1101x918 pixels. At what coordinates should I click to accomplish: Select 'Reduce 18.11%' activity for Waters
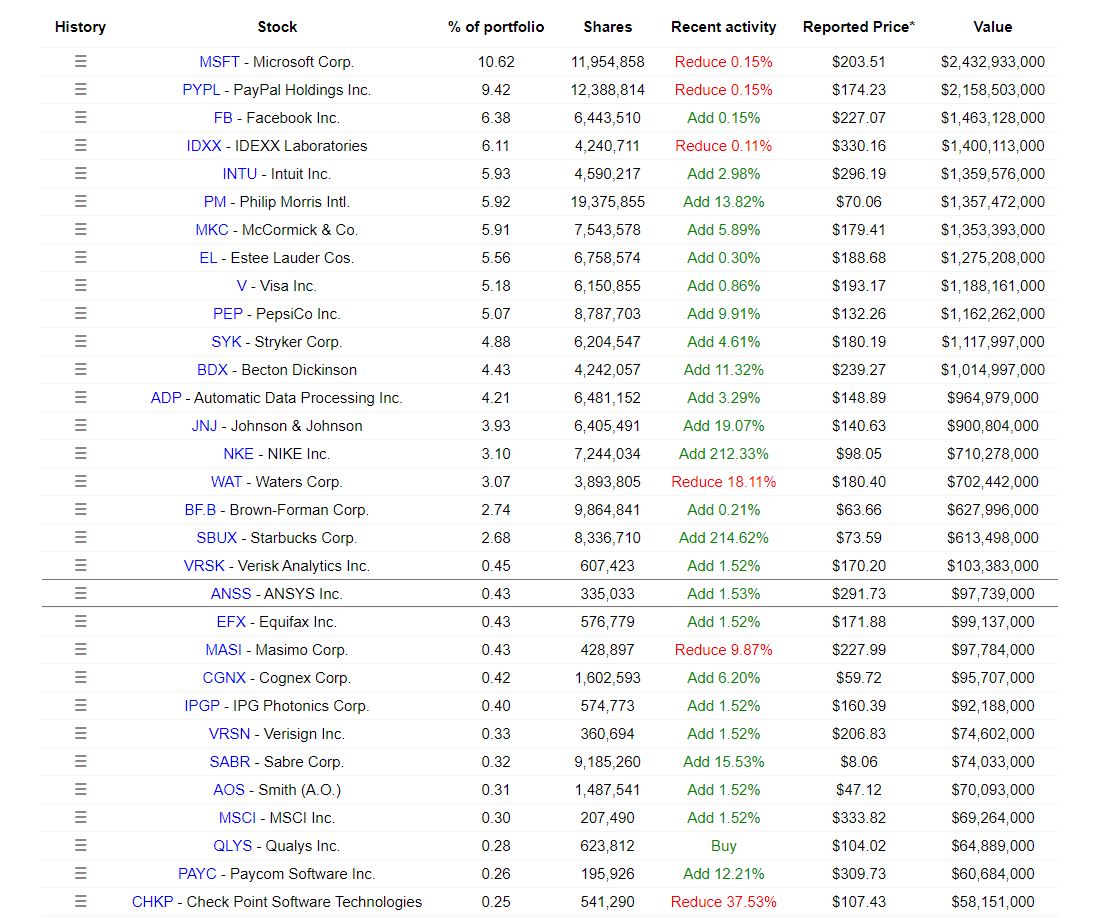coord(723,482)
